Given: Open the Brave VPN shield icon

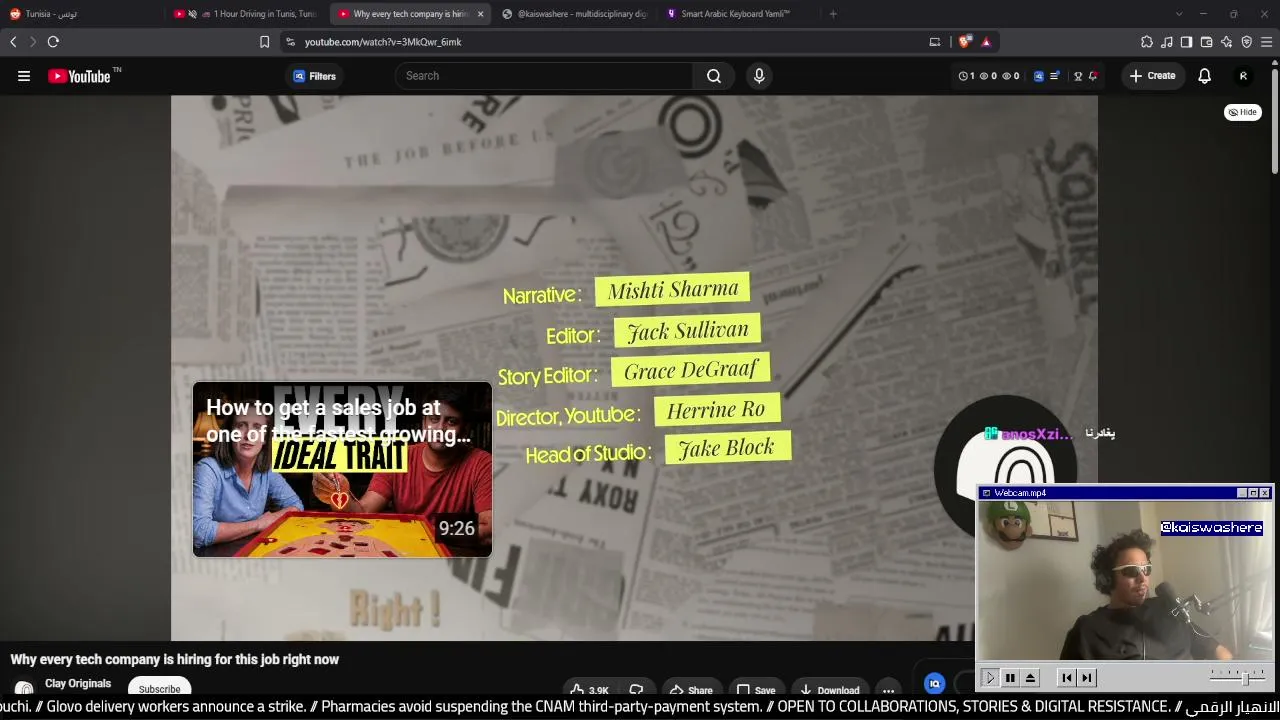Looking at the screenshot, I should (1246, 42).
